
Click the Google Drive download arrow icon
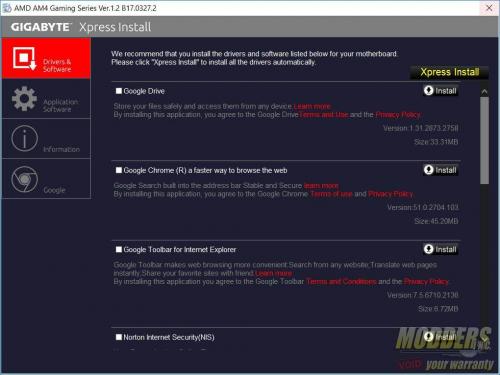tap(428, 90)
